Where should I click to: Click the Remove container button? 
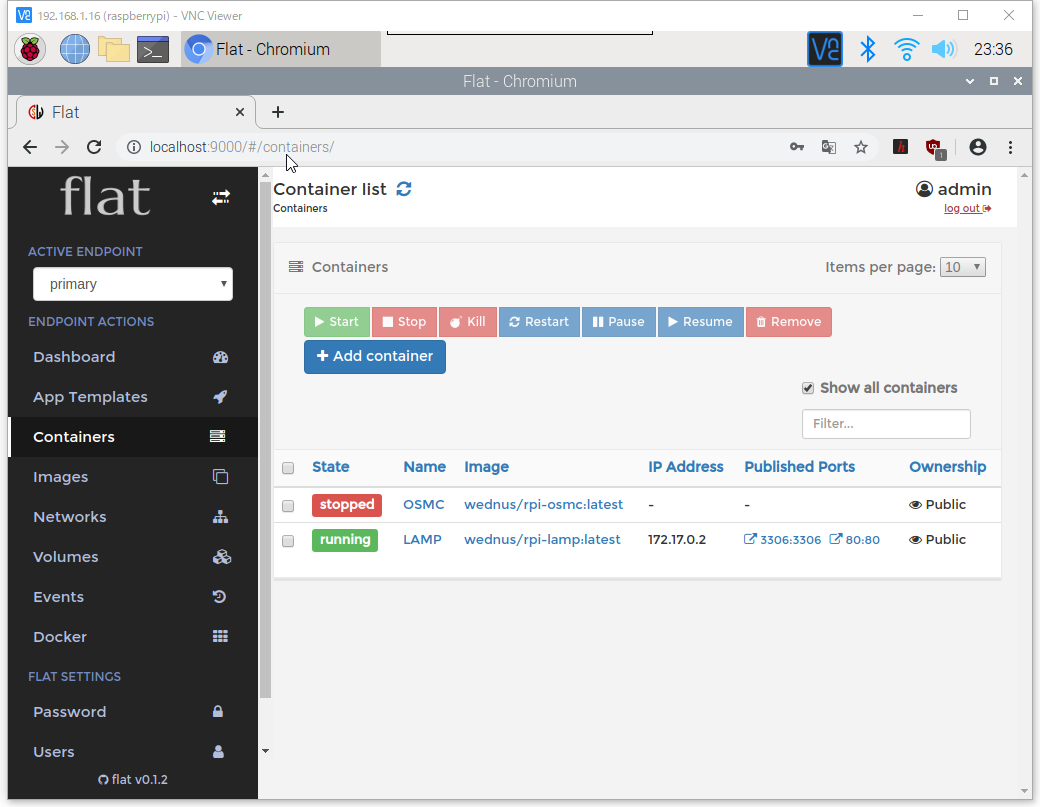point(789,322)
